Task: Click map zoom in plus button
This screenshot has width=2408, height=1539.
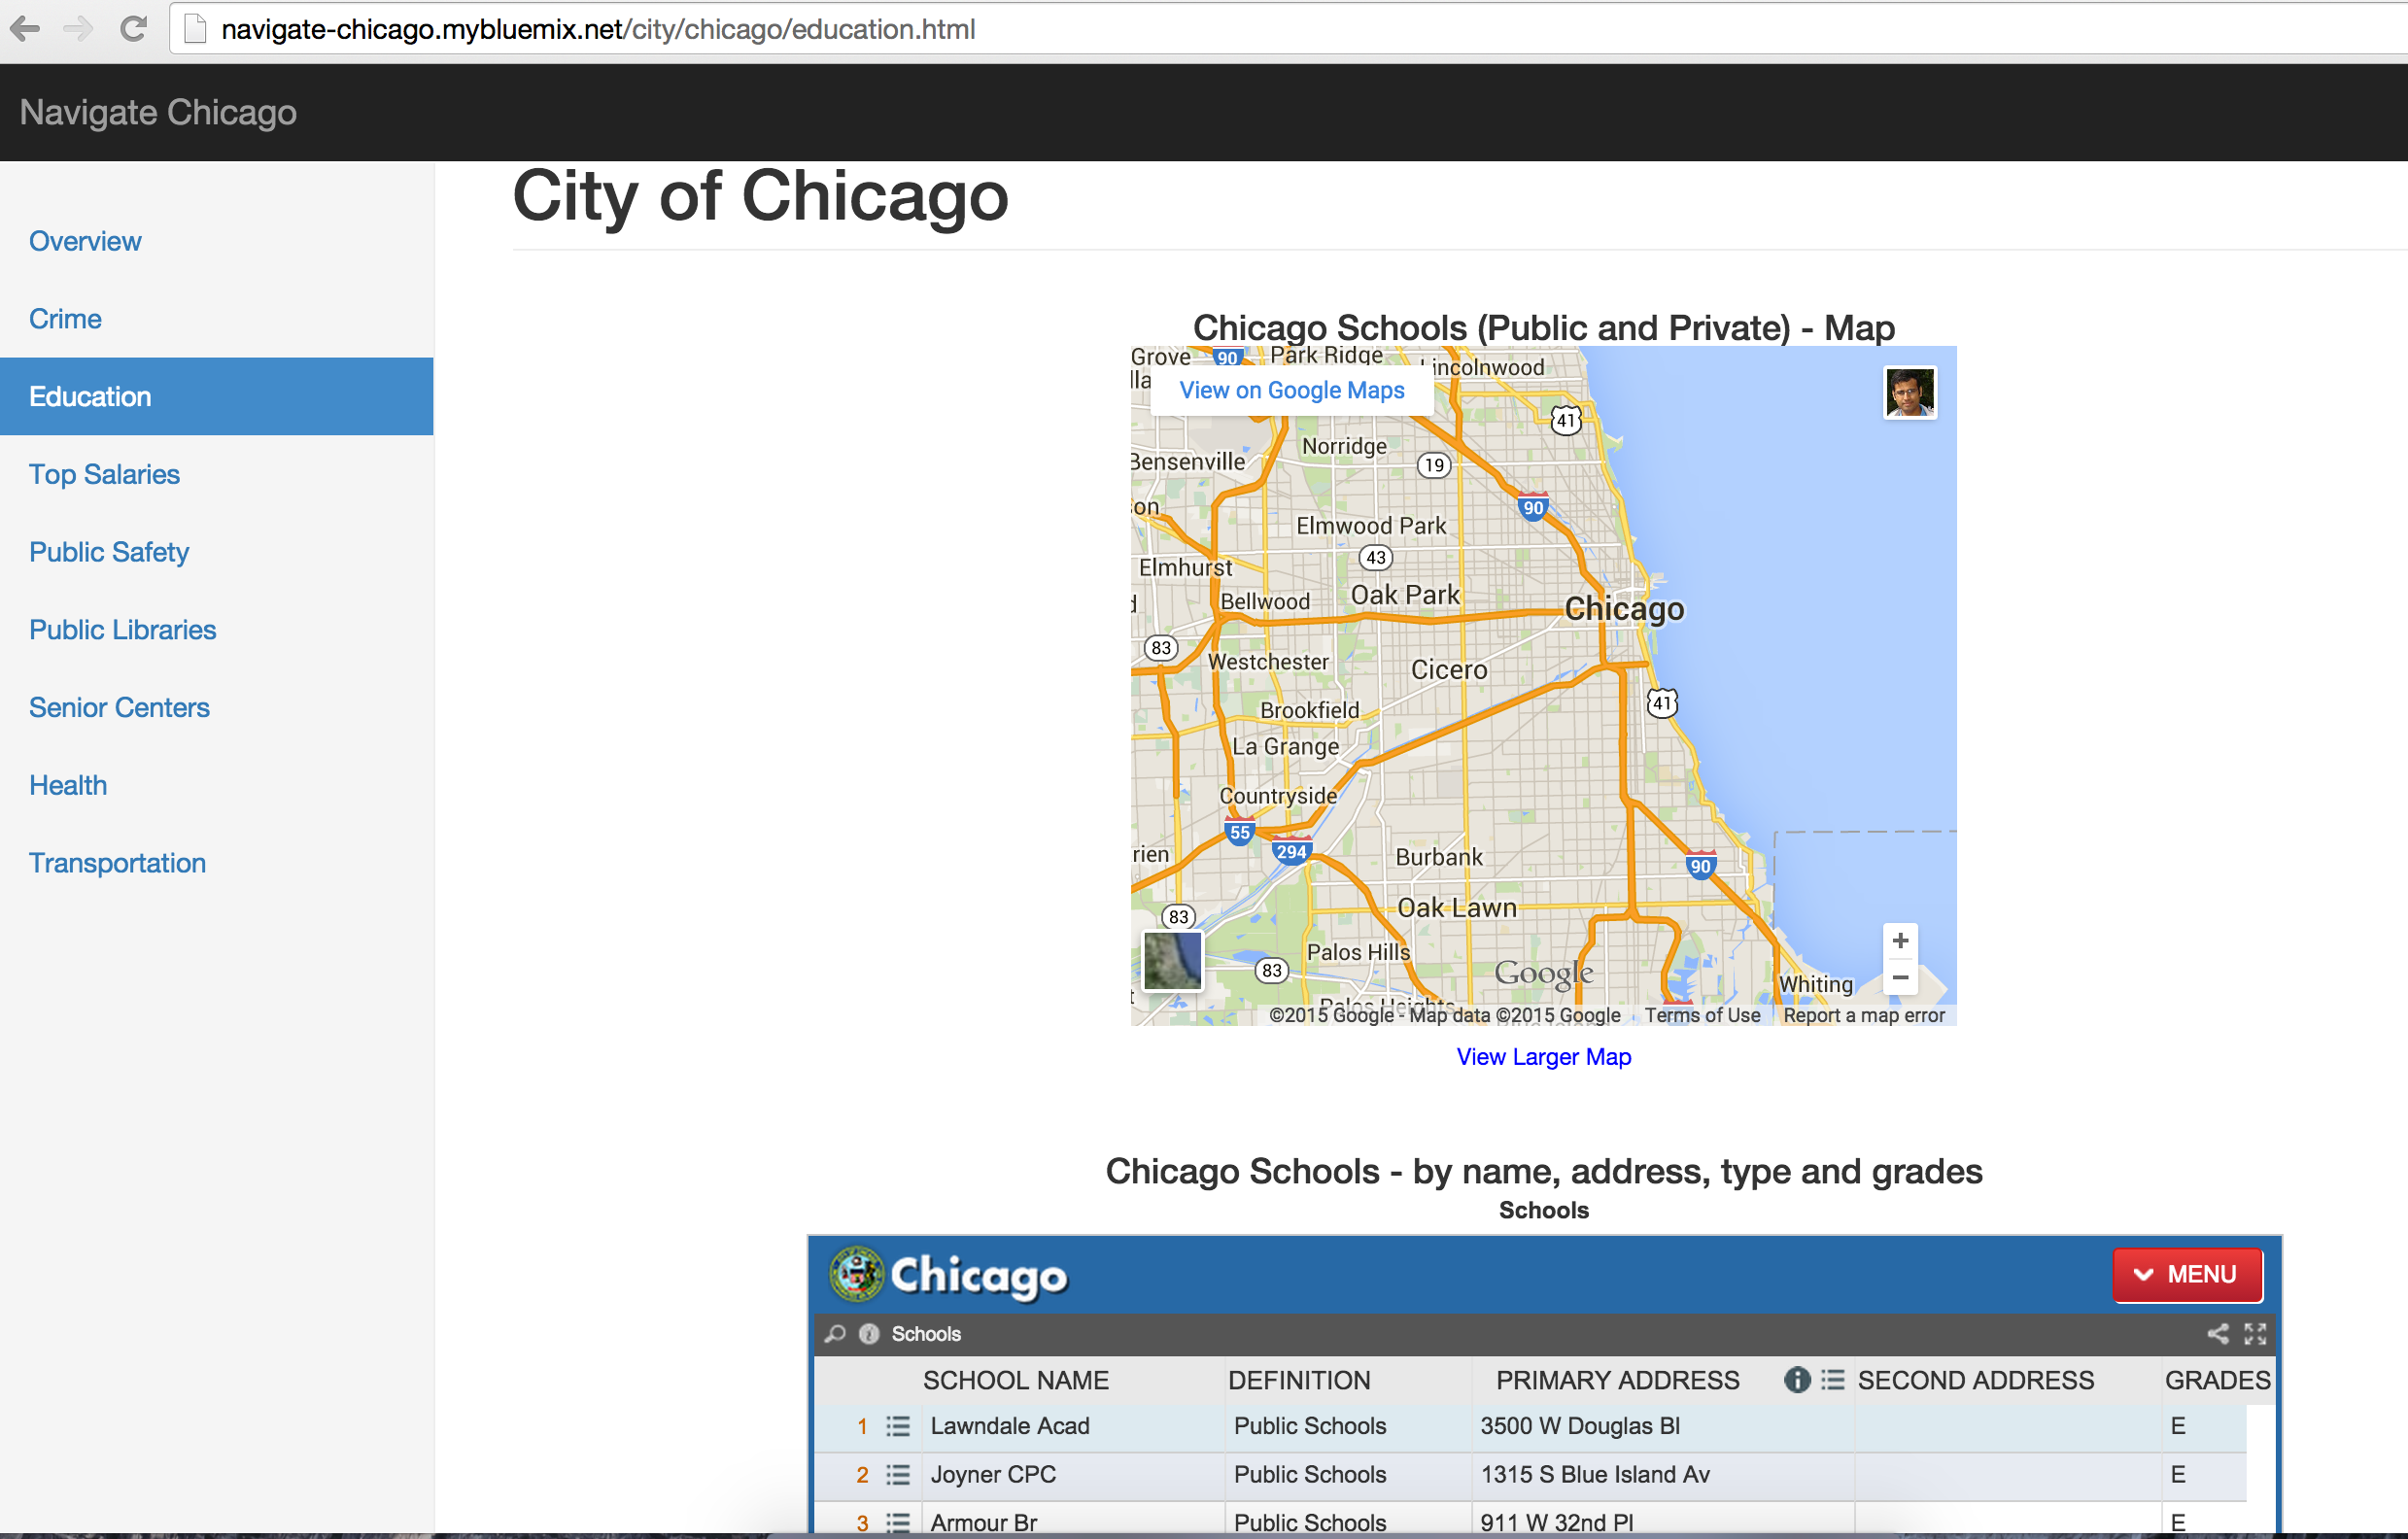Action: [x=1900, y=941]
